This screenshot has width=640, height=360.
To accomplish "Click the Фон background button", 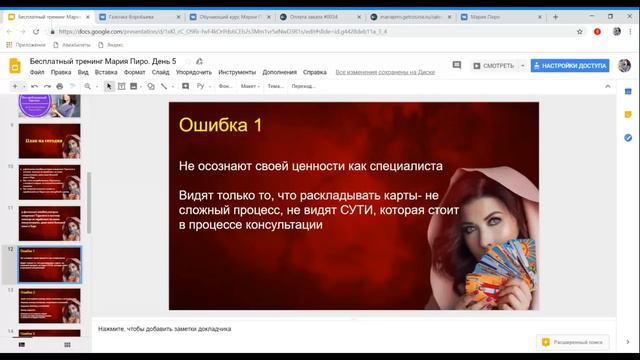I will click(225, 87).
